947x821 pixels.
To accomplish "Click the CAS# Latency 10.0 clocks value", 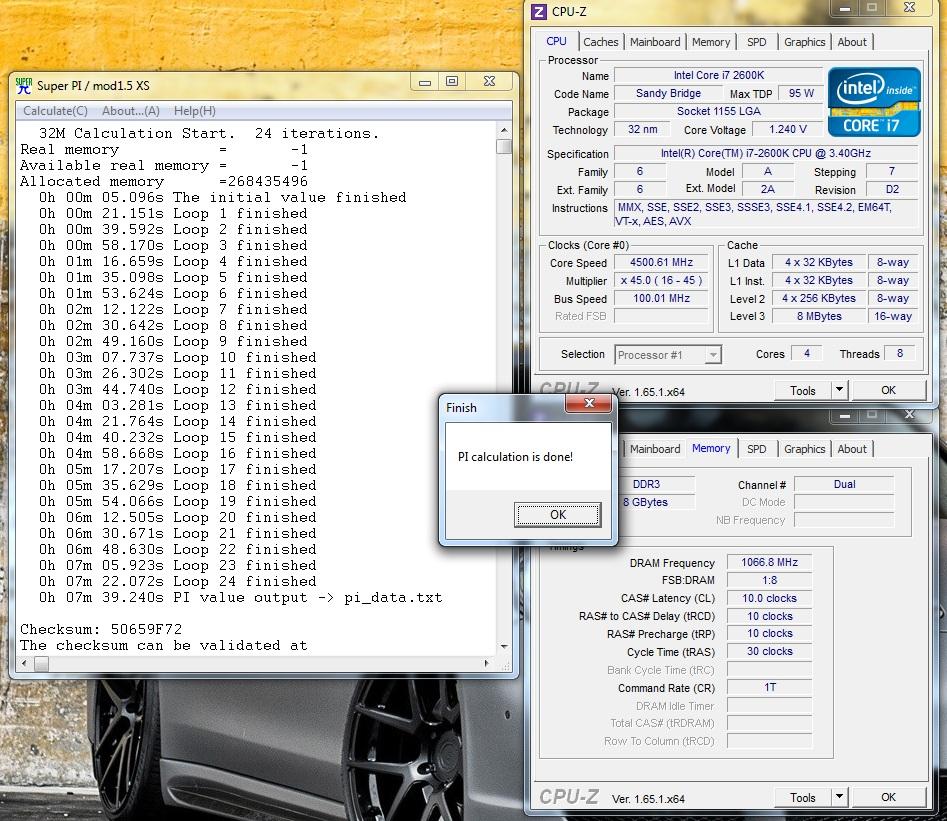I will click(x=769, y=598).
